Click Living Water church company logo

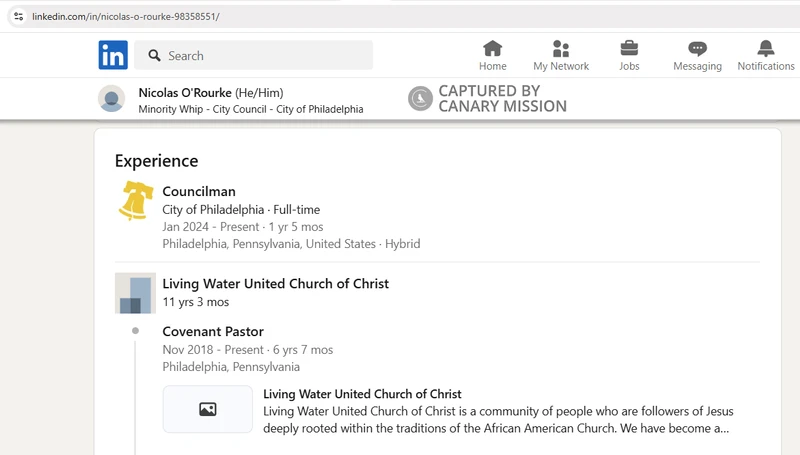pos(135,293)
